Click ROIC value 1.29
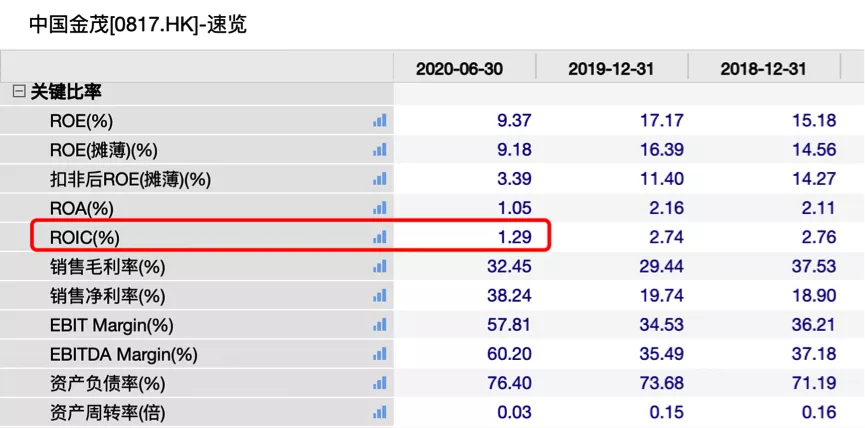Screen dimensions: 865x428 [x=513, y=237]
